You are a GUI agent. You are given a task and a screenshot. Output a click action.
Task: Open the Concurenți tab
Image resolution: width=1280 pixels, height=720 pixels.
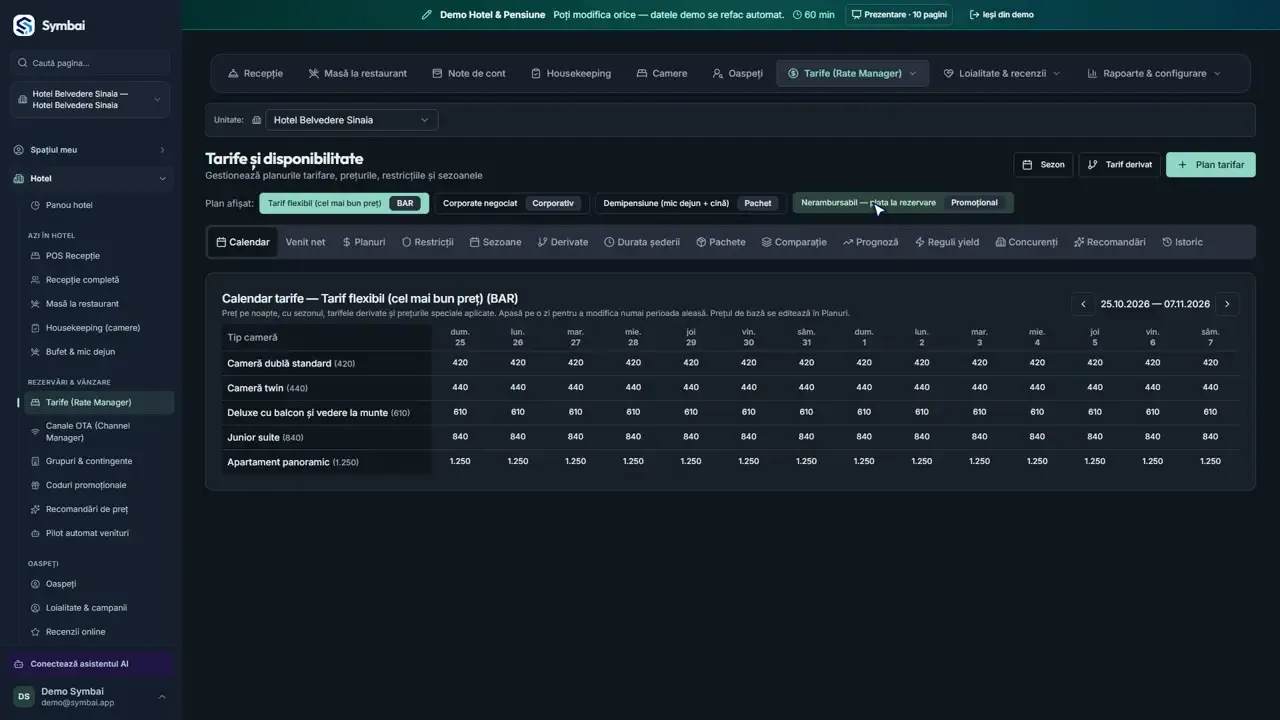tap(1026, 242)
